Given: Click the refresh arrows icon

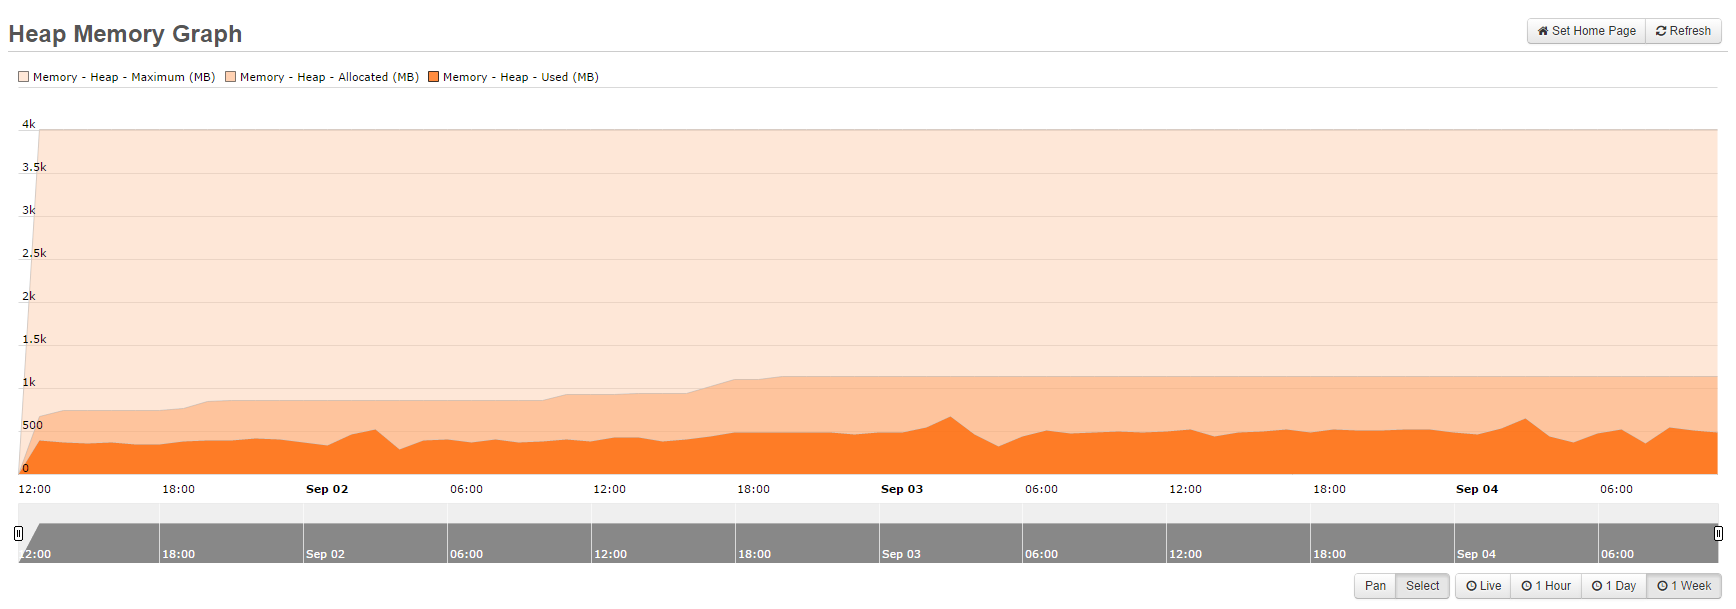Looking at the screenshot, I should pos(1661,31).
